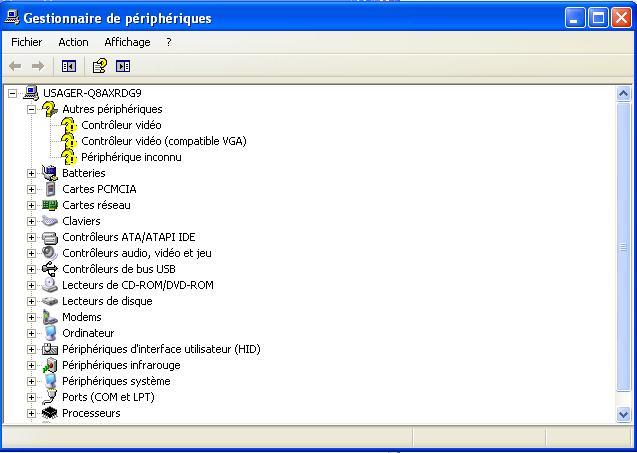Image resolution: width=637 pixels, height=453 pixels.
Task: Select the Ordinateur label
Action: [88, 333]
